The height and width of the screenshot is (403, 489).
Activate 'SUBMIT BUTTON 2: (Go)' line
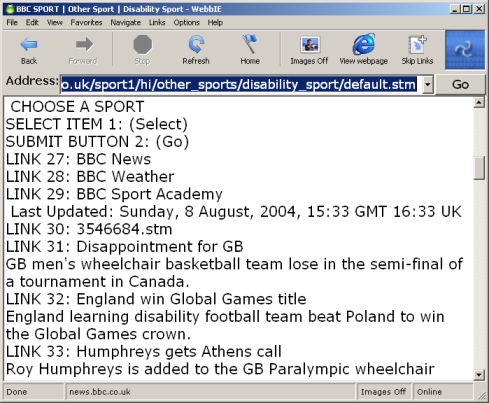tap(97, 142)
